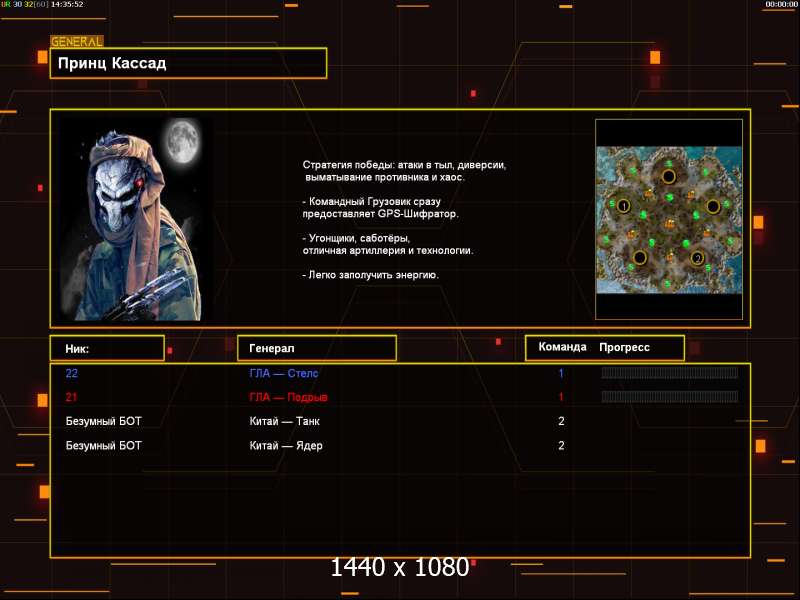
Task: Click the ГЛА — Подрыв general entry
Action: click(x=288, y=397)
